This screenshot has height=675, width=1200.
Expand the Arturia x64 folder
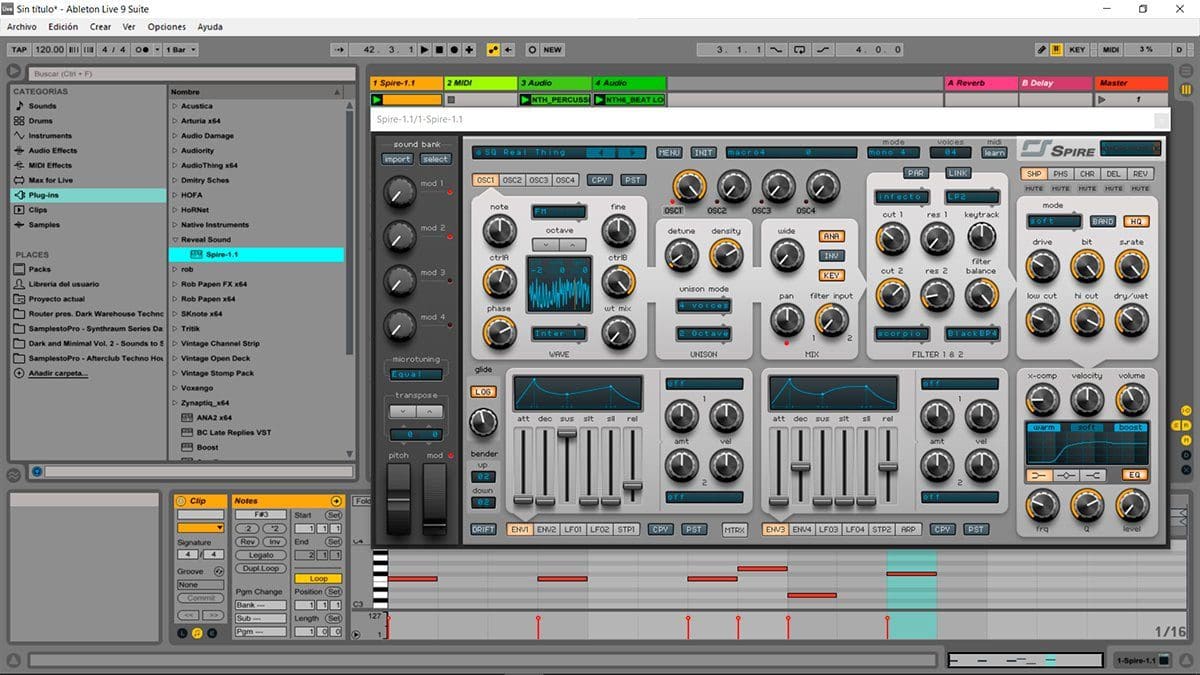(x=174, y=121)
